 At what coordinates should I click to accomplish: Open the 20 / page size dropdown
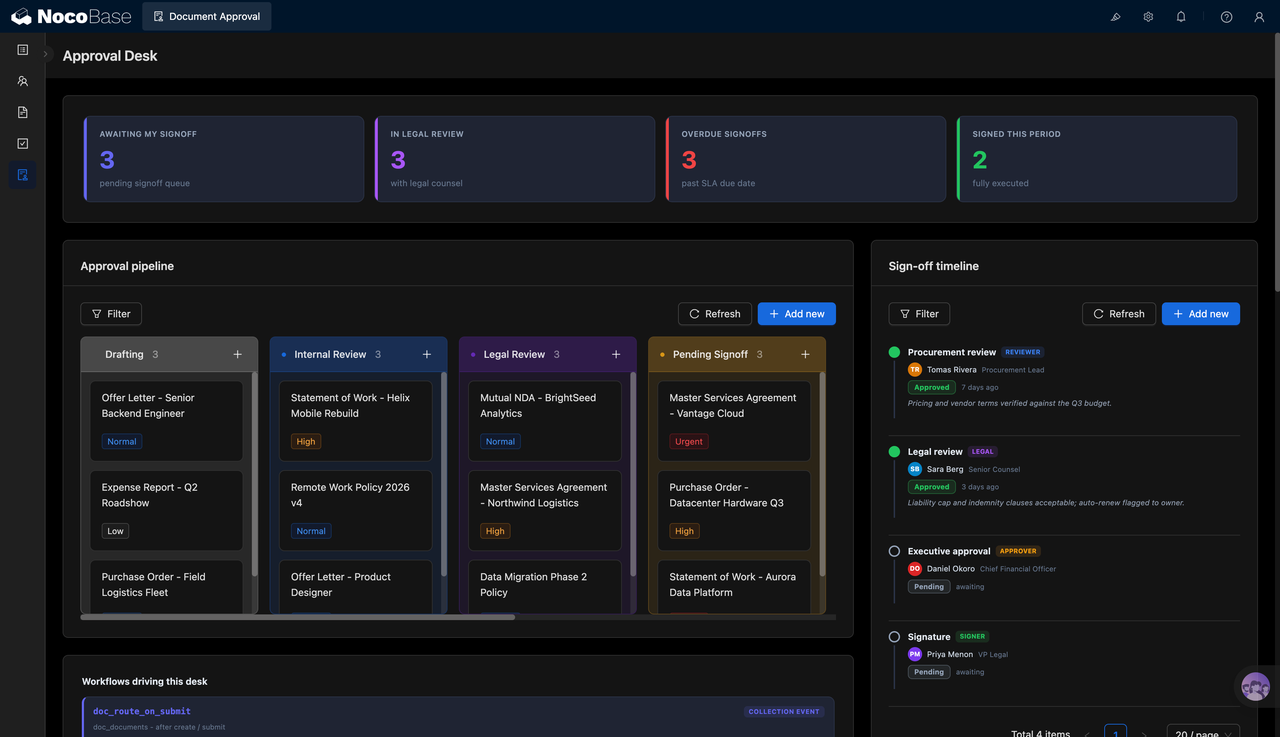coord(1203,733)
